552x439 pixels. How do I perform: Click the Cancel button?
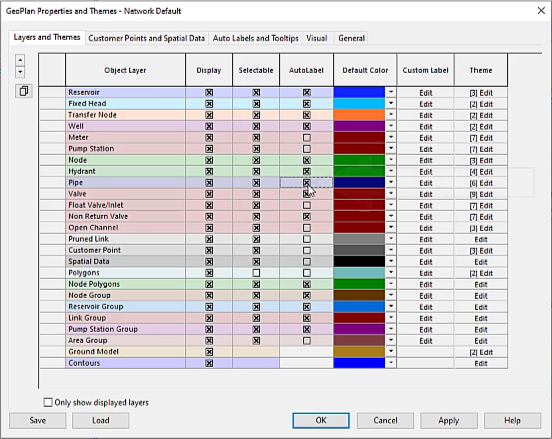385,421
